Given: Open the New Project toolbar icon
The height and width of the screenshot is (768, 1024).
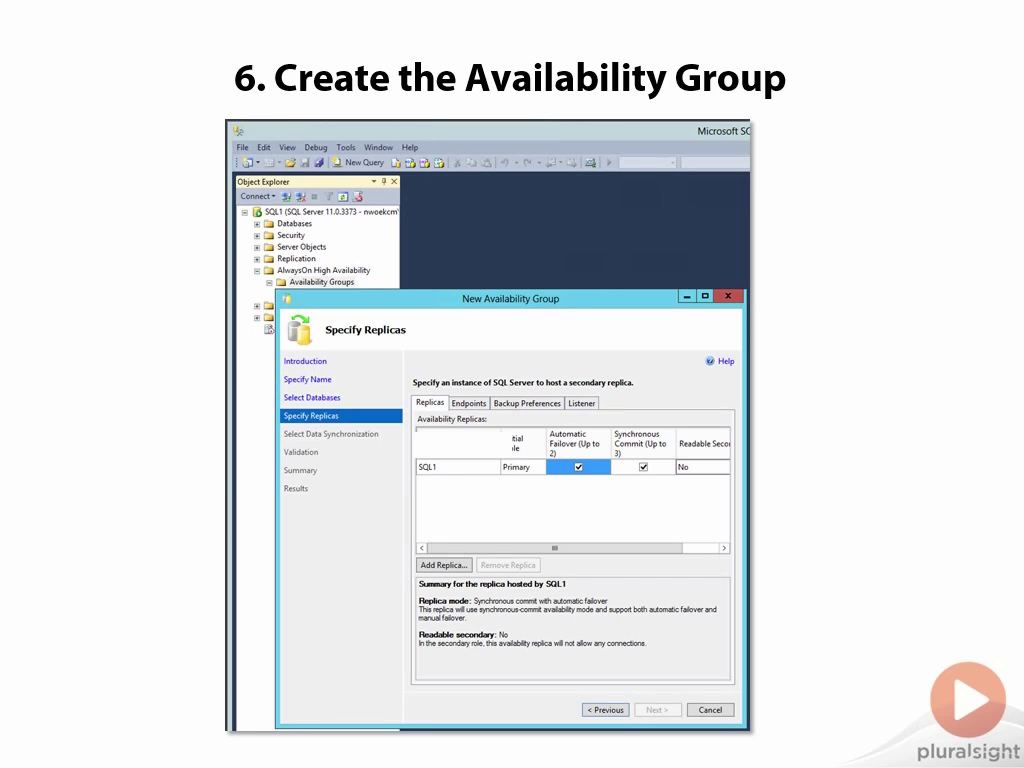Looking at the screenshot, I should [x=248, y=163].
